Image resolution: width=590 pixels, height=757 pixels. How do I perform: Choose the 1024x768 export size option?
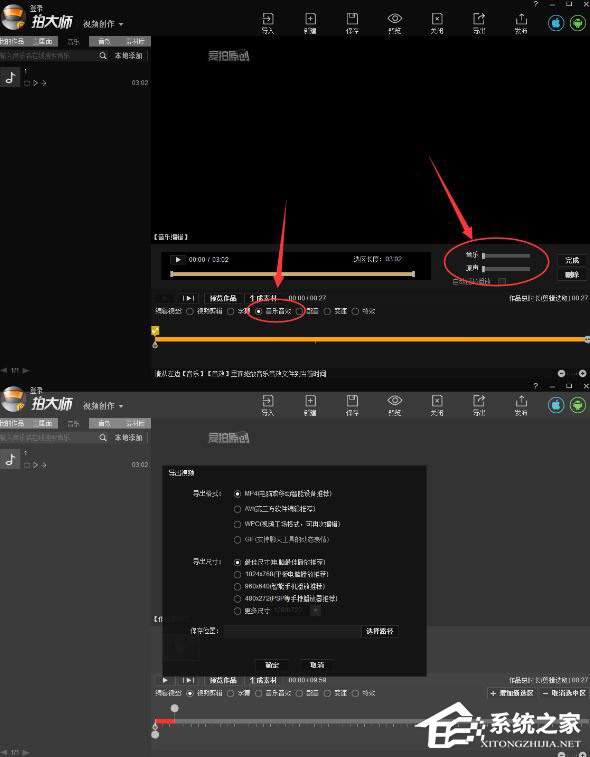point(237,574)
